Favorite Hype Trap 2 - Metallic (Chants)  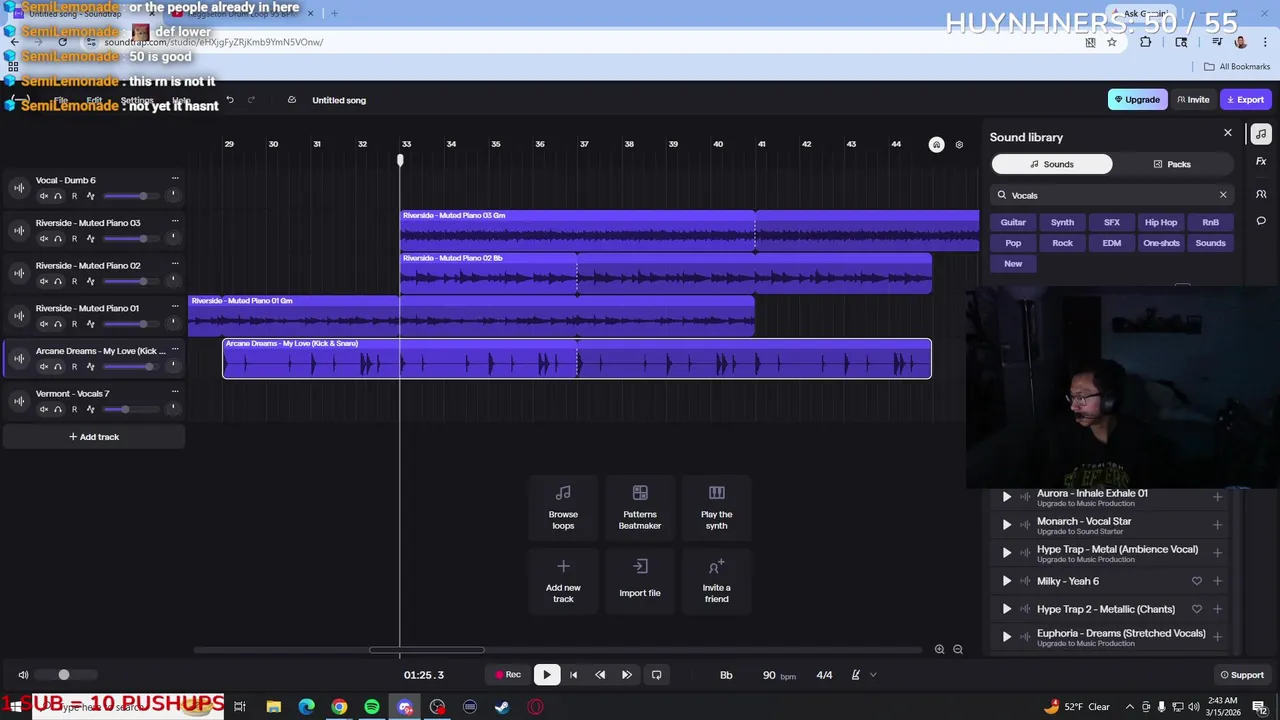point(1196,609)
